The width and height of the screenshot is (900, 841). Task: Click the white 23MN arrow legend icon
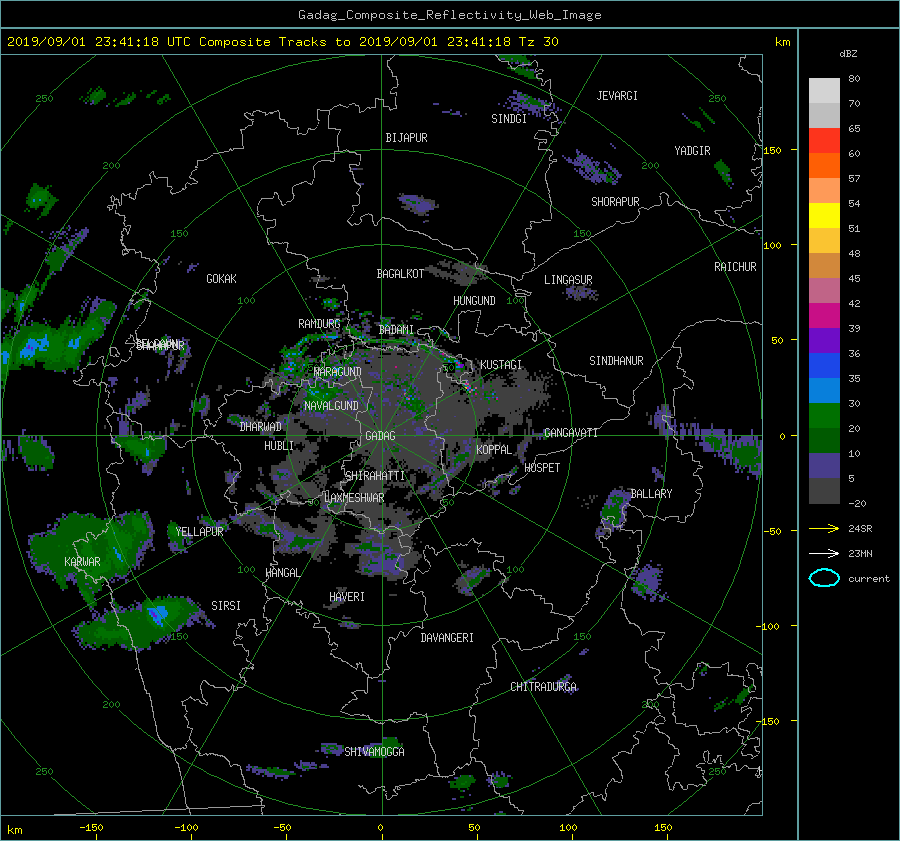[x=824, y=554]
